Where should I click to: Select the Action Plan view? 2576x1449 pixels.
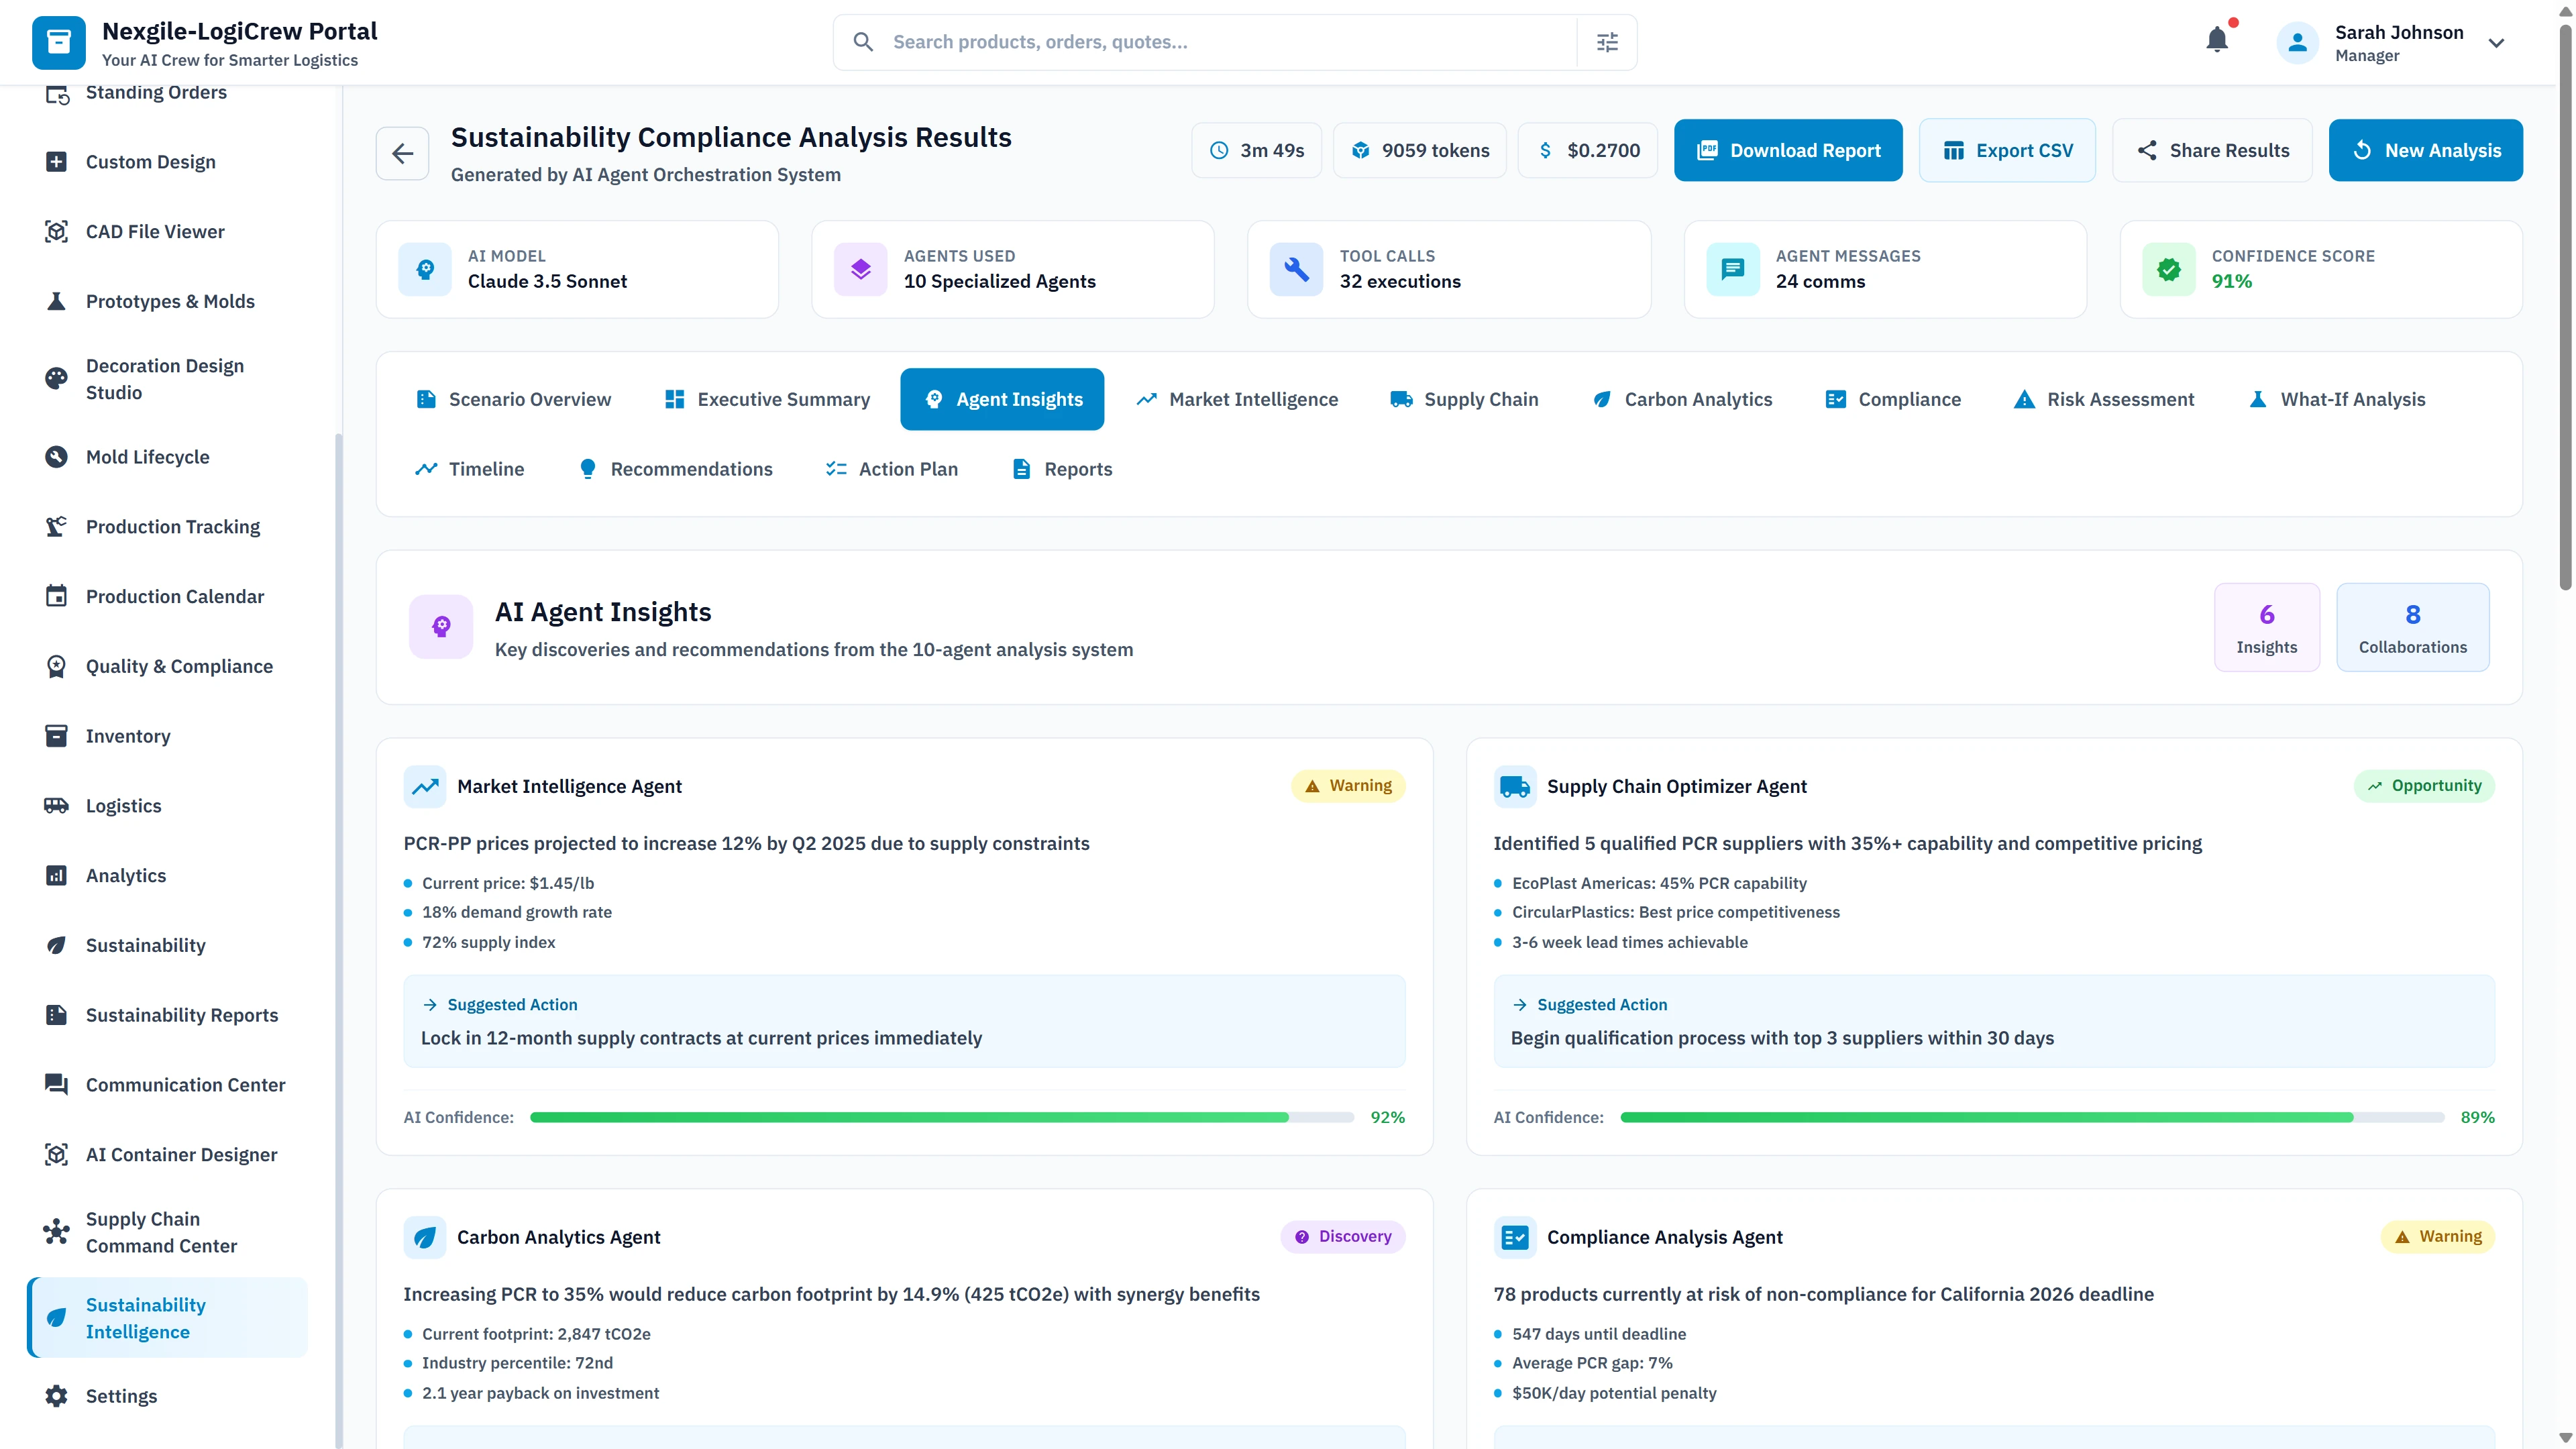(890, 468)
